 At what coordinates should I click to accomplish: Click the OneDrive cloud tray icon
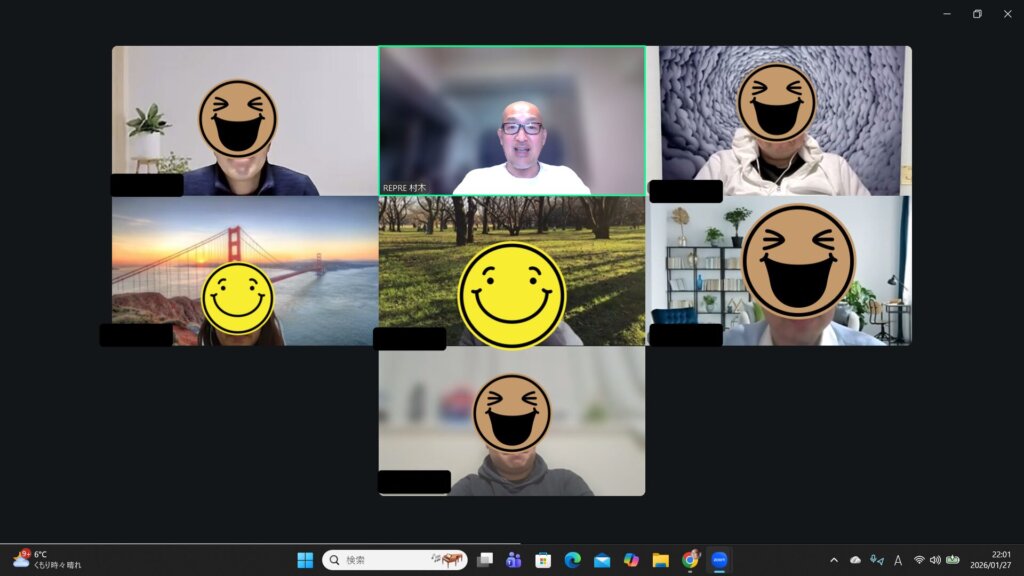(x=855, y=560)
